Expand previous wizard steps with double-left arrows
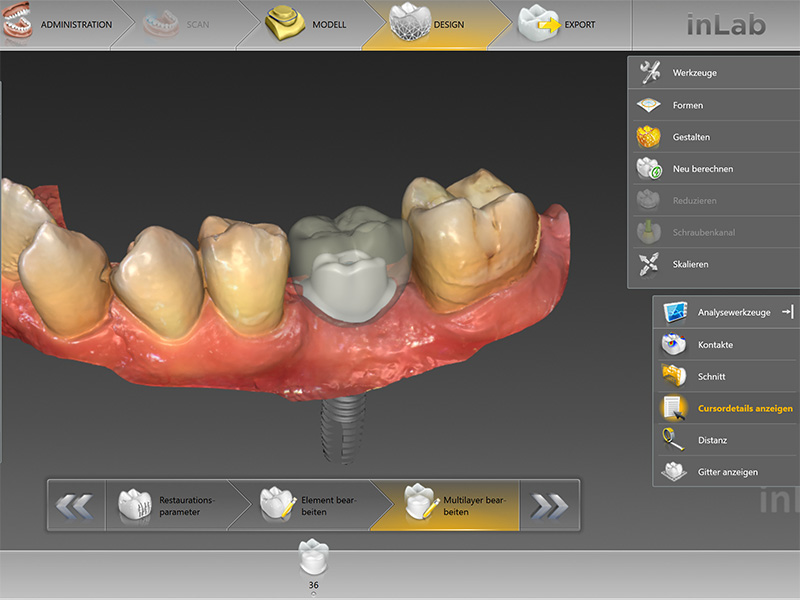The height and width of the screenshot is (600, 800). 77,505
